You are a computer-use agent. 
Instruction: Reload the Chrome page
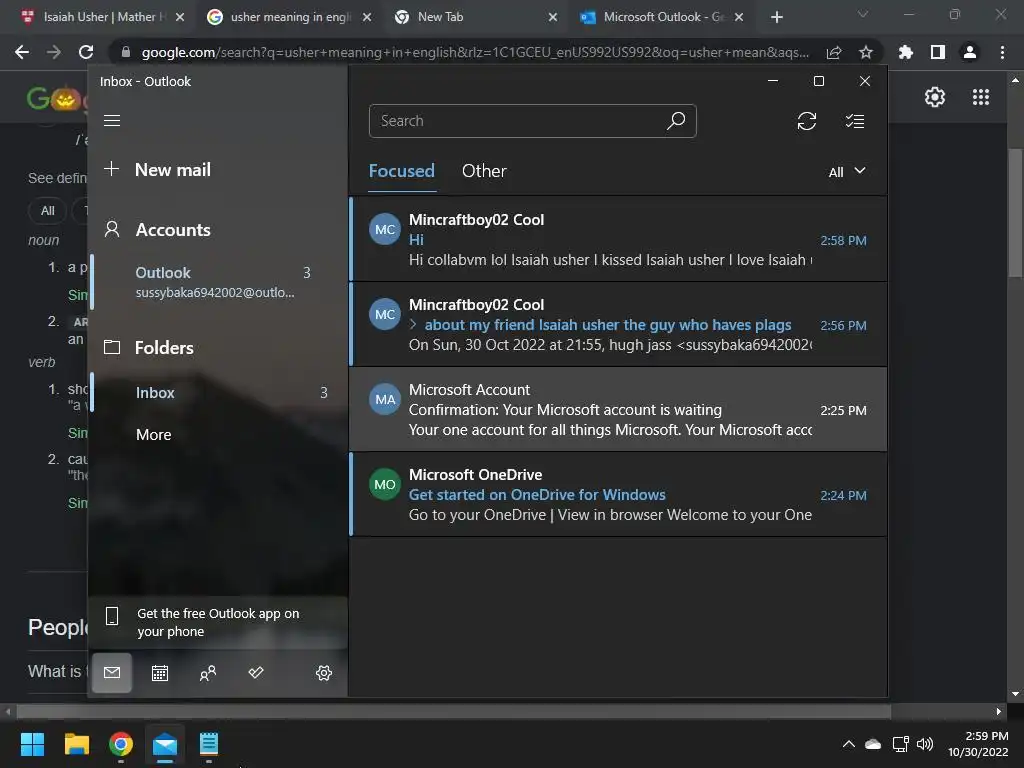86,52
